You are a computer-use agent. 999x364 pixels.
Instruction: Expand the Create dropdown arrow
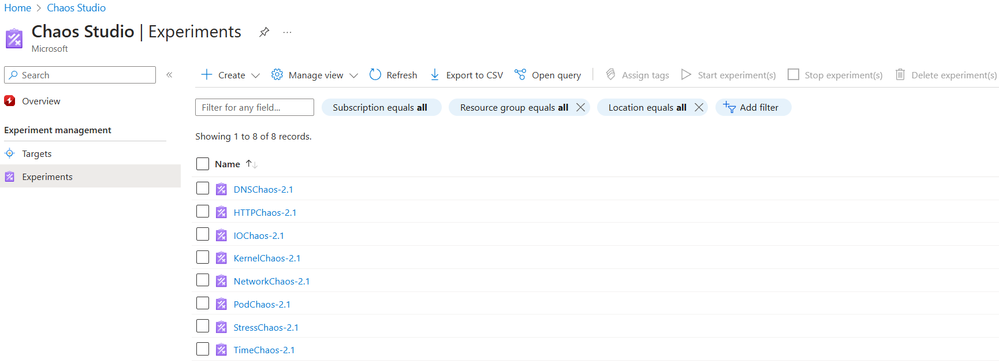click(x=255, y=75)
